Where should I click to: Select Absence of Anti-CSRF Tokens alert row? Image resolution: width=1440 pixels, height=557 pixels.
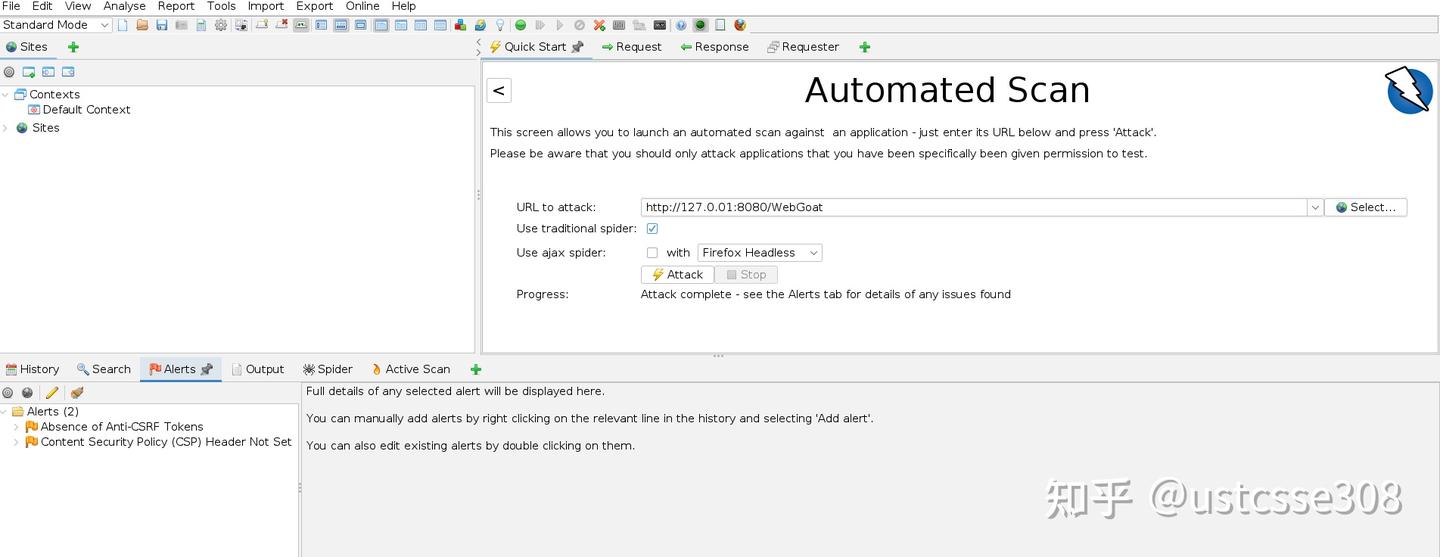114,427
